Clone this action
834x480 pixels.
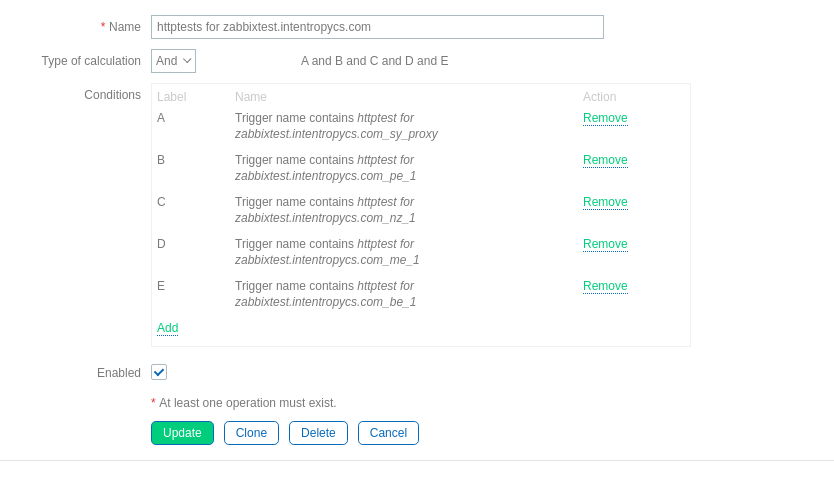(251, 433)
